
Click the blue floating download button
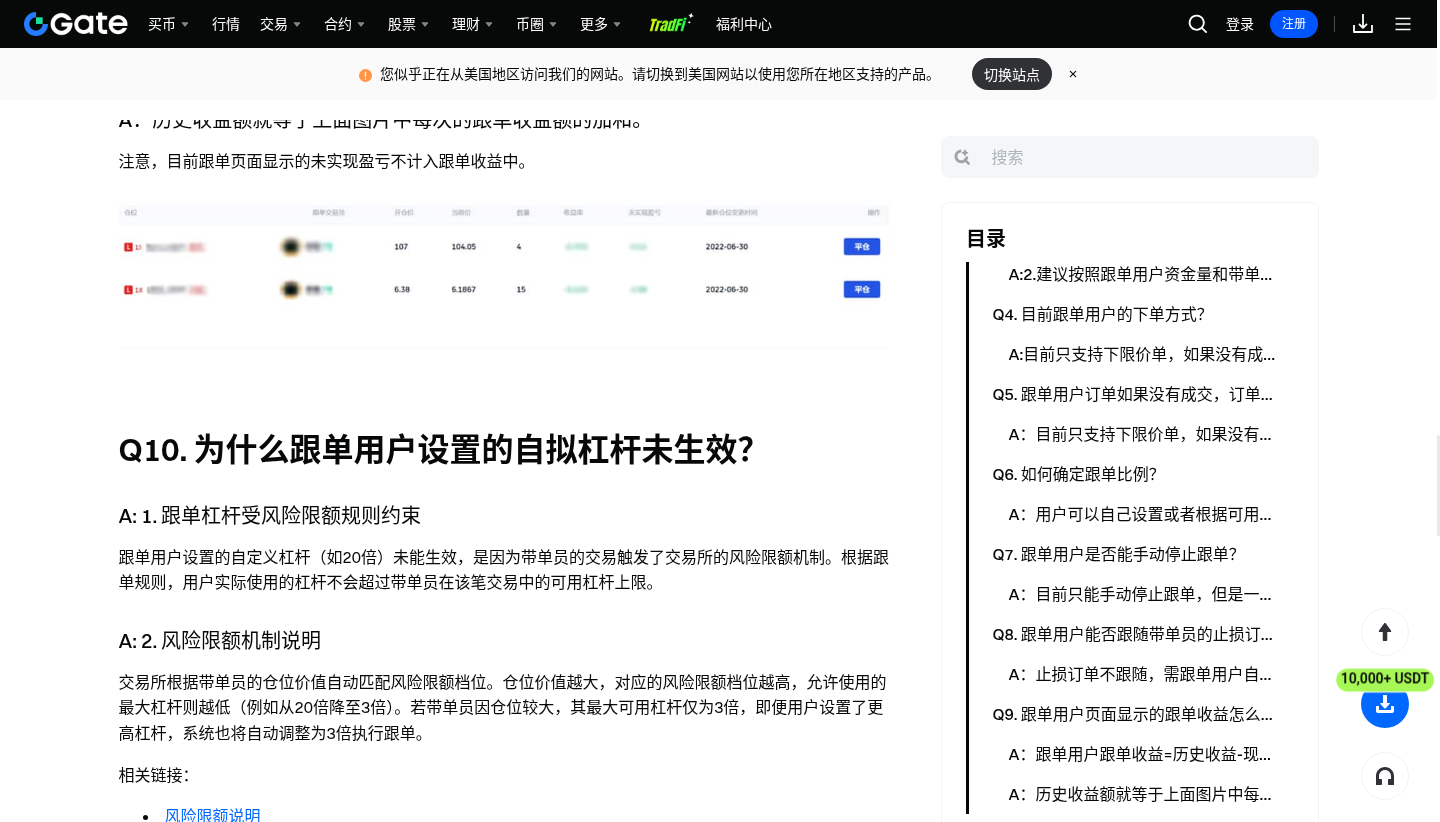(x=1385, y=704)
